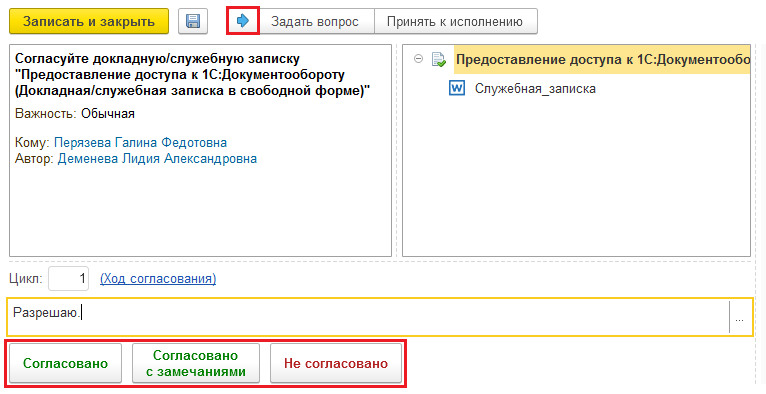
Task: Select the Предоставление доступа к 1С:Документообороту row
Action: 602,60
